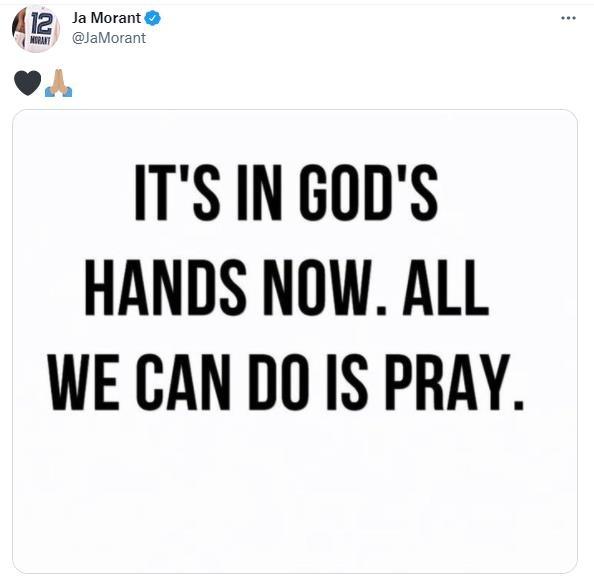This screenshot has width=594, height=580.
Task: Click the word NOW. in the image
Action: (324, 288)
